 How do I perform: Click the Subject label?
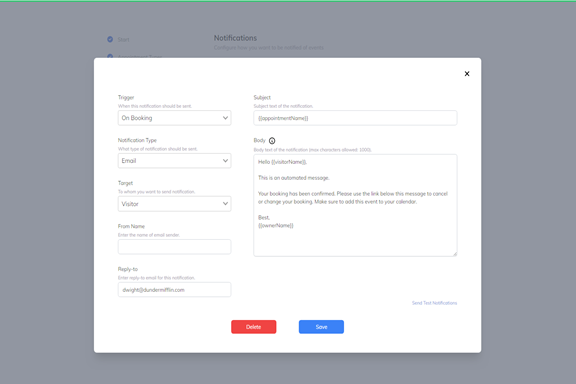coord(262,97)
